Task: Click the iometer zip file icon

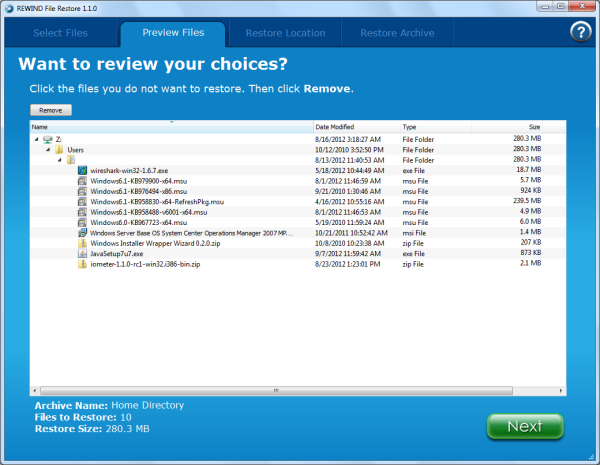Action: coord(82,264)
